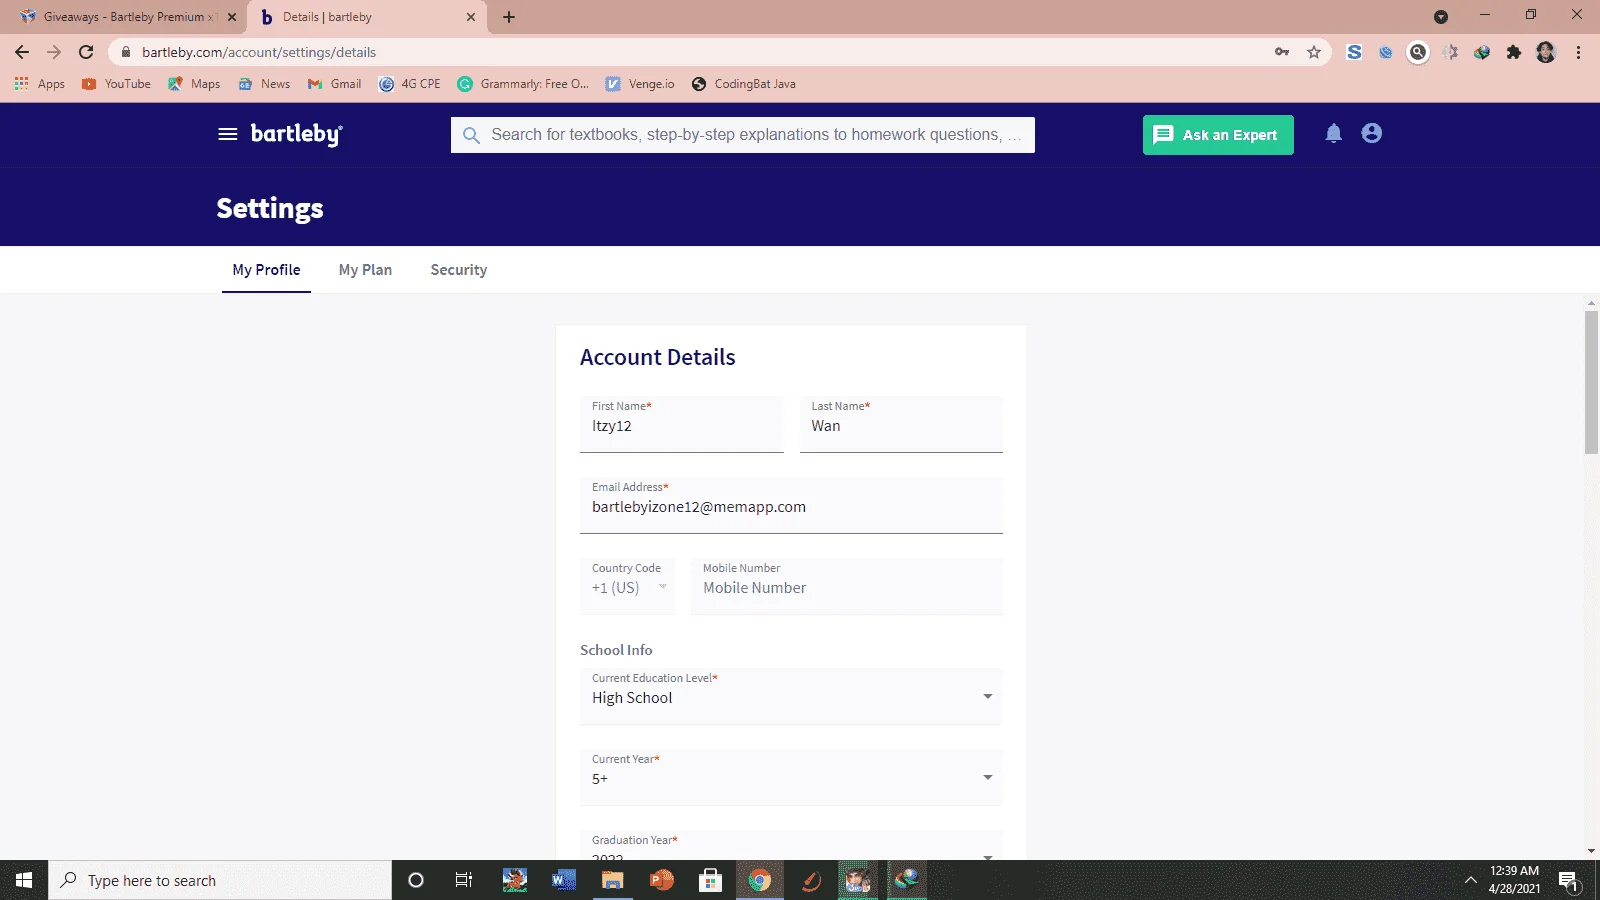This screenshot has width=1600, height=900.
Task: Reload the current page
Action: (86, 52)
